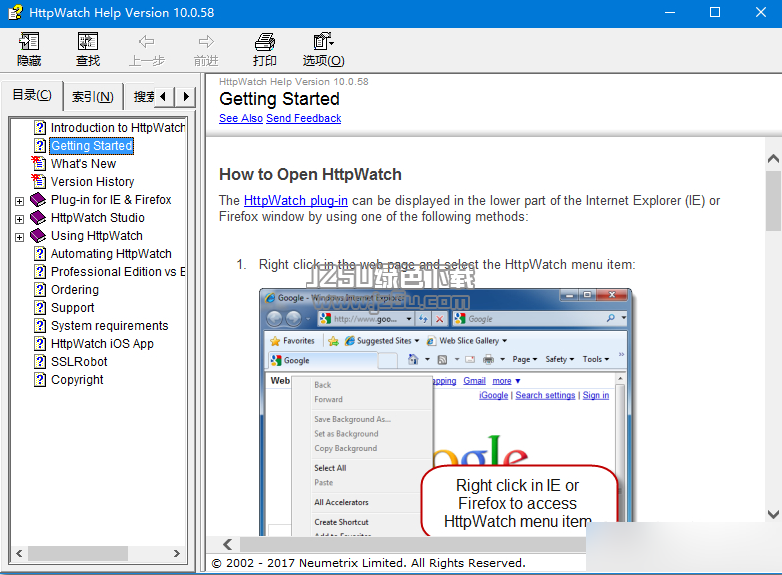Switch to the Index (索引) tab

point(93,96)
